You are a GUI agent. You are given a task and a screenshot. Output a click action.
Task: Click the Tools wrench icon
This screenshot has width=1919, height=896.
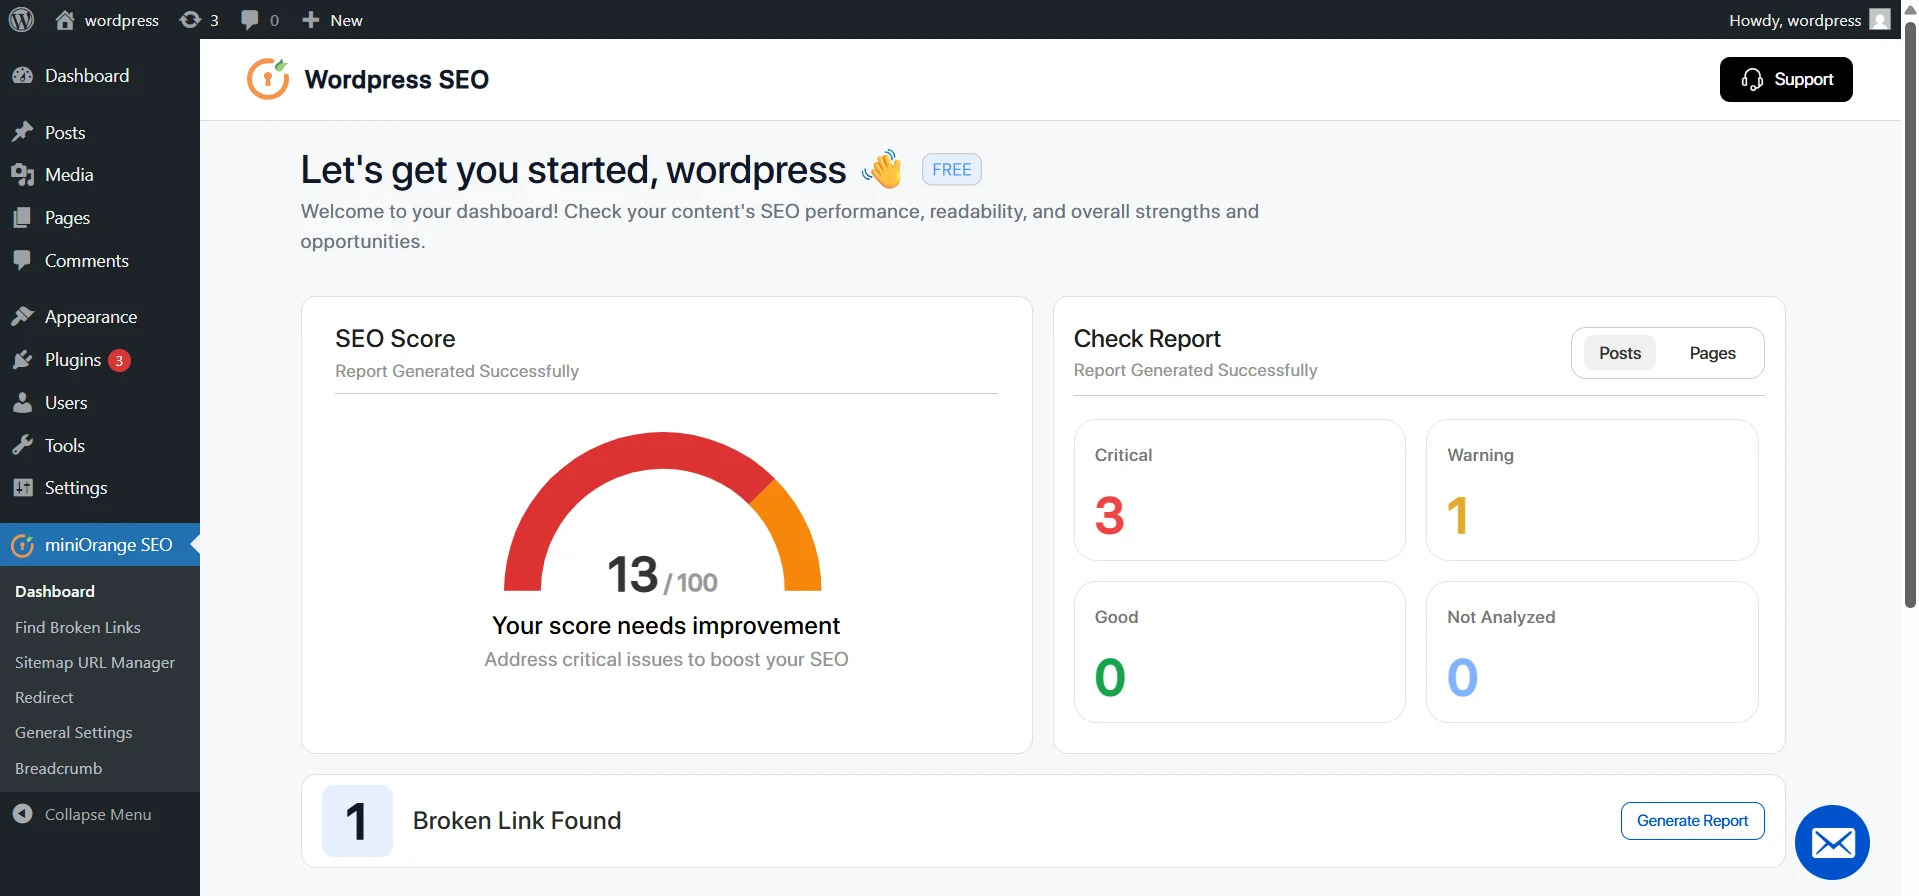[22, 445]
